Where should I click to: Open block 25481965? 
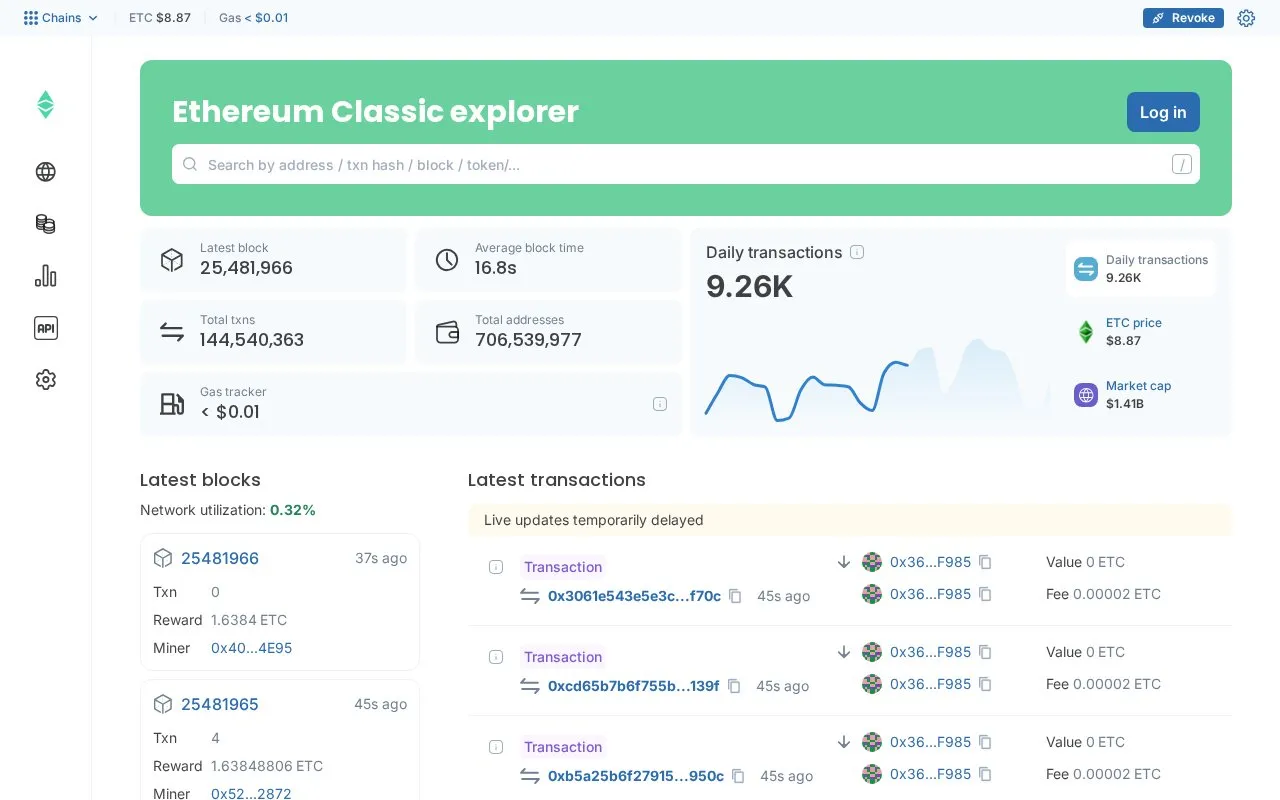(x=220, y=704)
